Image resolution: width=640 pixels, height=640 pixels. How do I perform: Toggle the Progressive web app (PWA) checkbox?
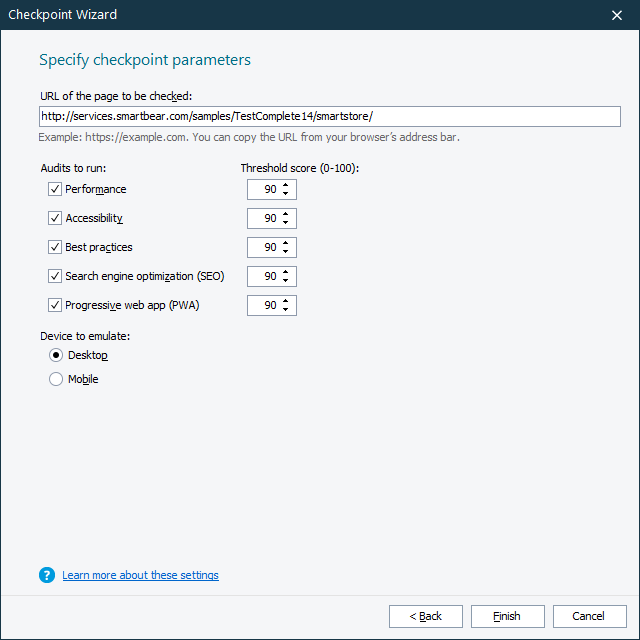pyautogui.click(x=55, y=305)
